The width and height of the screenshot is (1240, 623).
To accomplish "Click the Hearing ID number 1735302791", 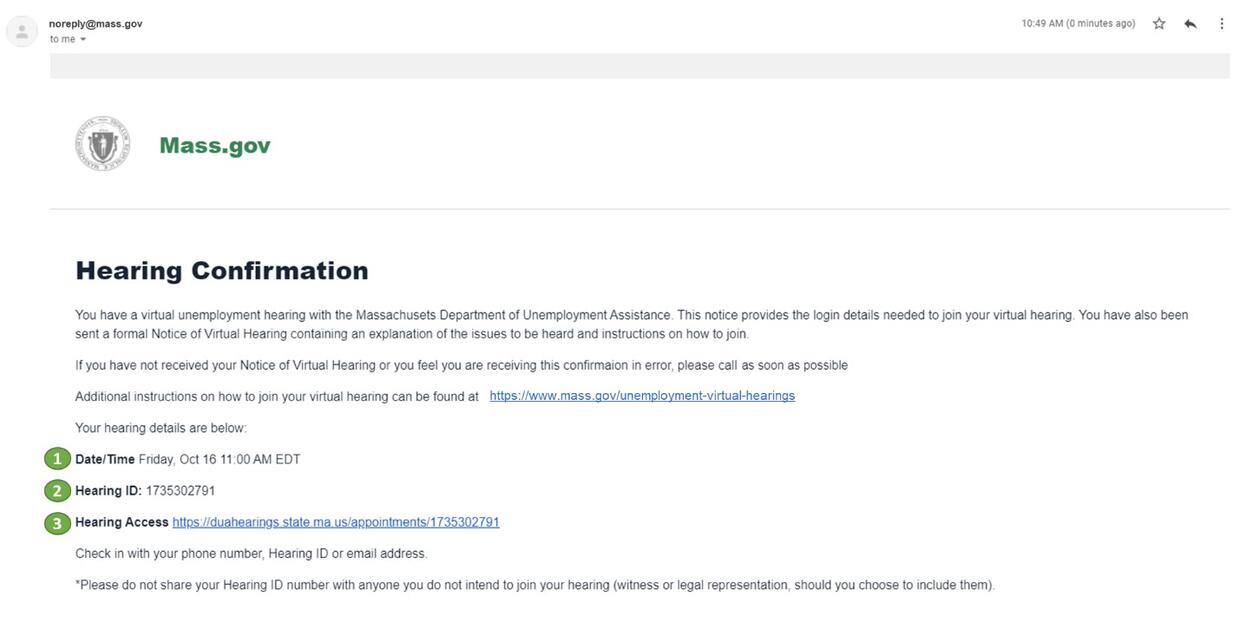I will click(180, 491).
